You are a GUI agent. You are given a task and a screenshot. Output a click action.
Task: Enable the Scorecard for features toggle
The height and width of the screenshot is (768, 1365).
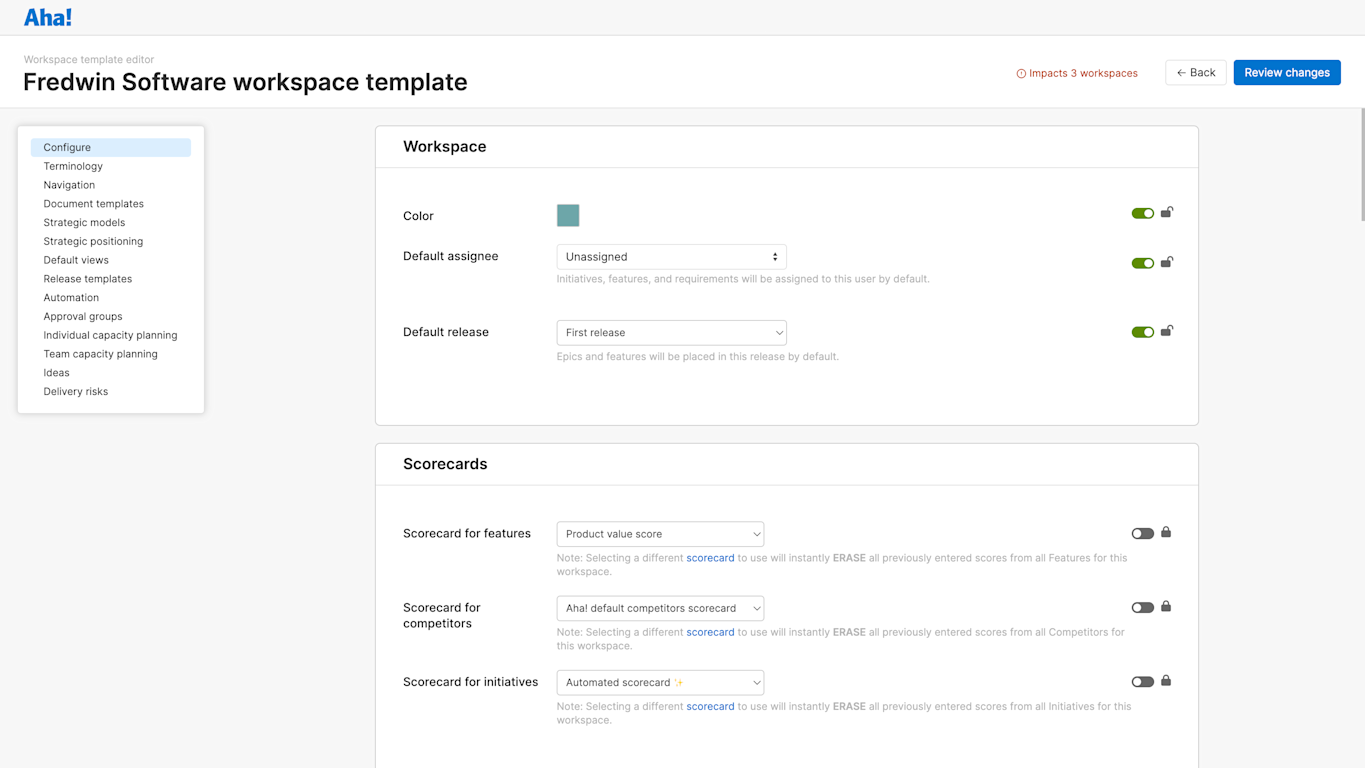(x=1142, y=533)
